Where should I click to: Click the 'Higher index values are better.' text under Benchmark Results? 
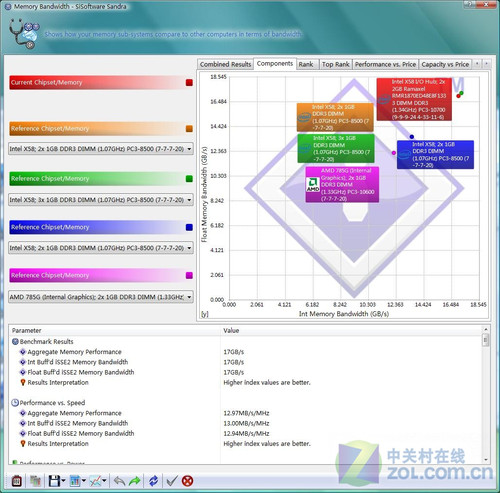tap(267, 382)
